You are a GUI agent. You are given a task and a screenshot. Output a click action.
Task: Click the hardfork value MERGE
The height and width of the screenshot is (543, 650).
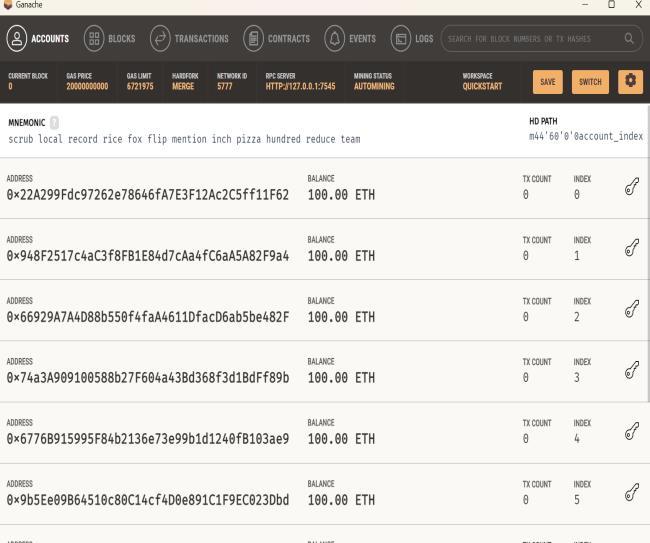point(183,86)
